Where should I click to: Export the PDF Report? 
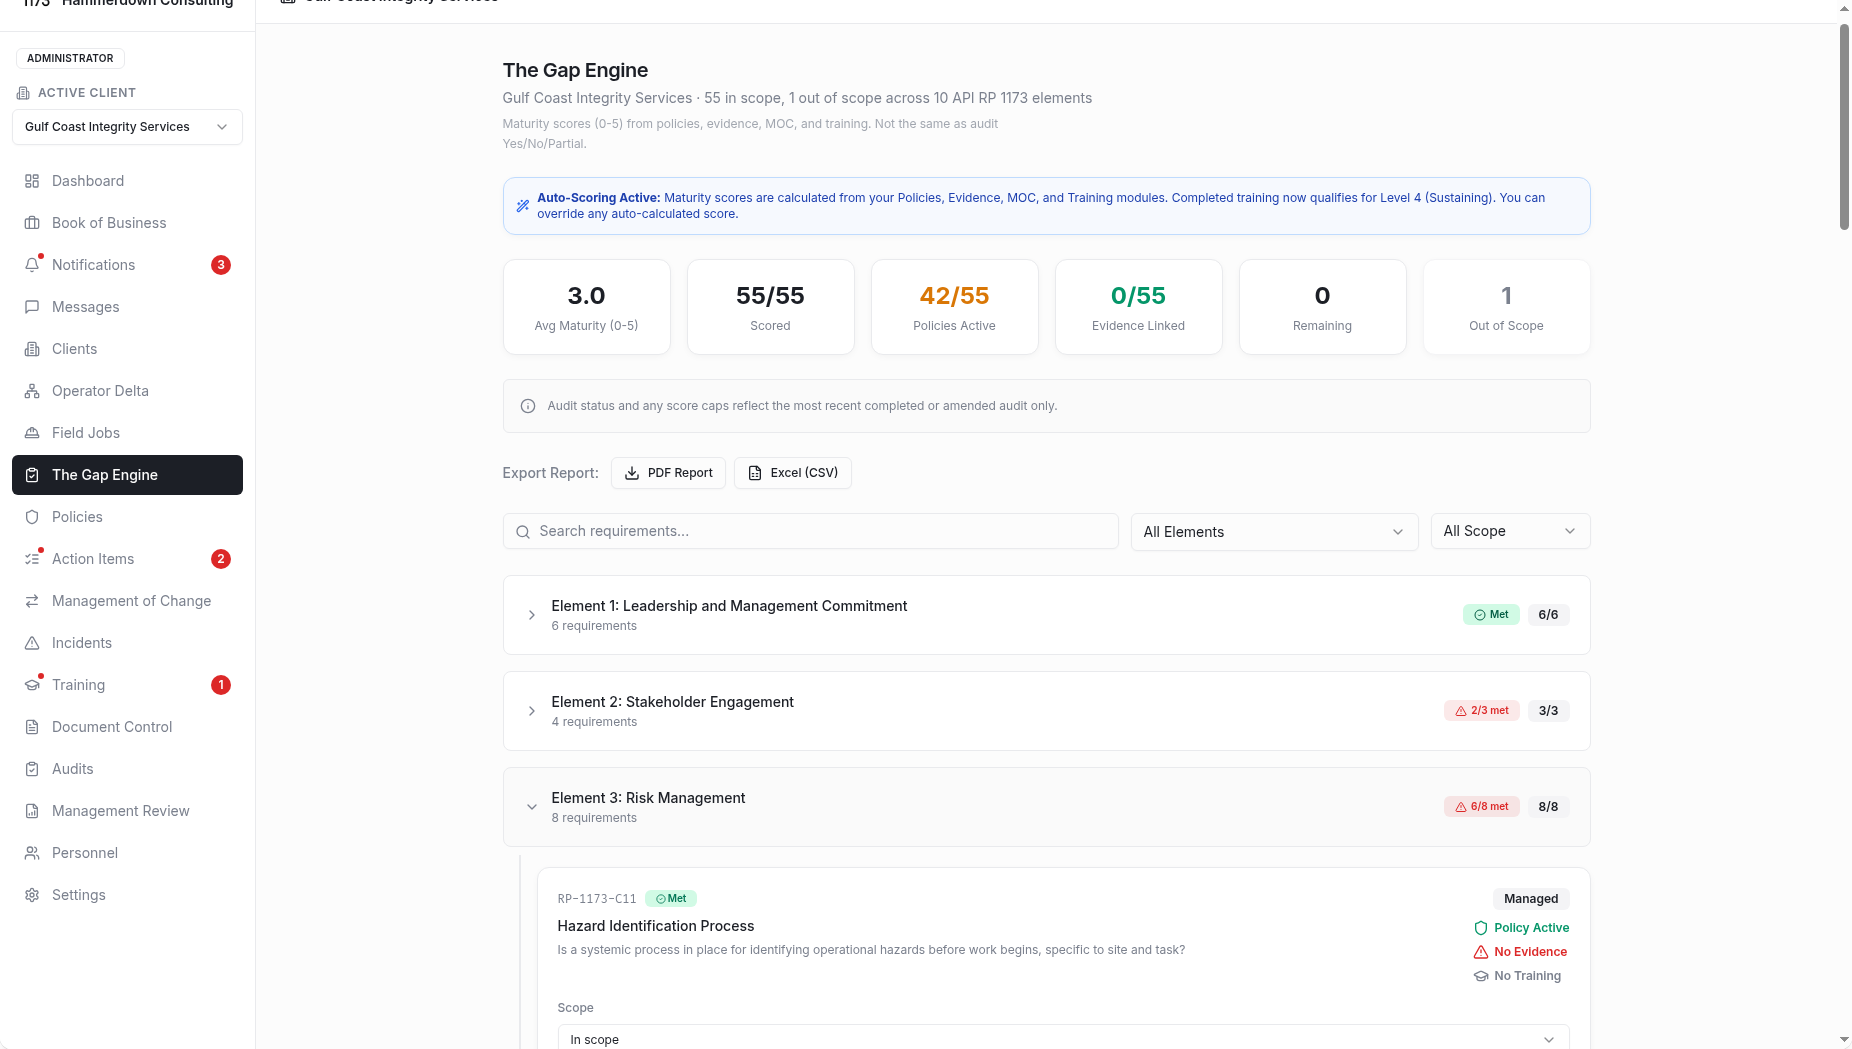668,473
